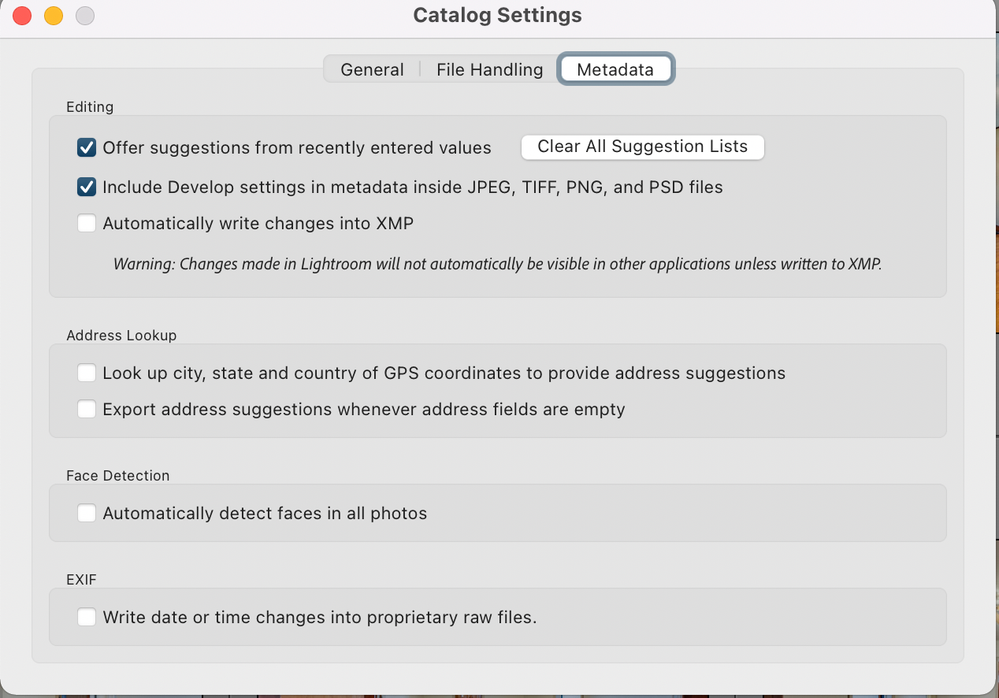Minimize the Catalog Settings window
The width and height of the screenshot is (999, 698).
tap(54, 16)
